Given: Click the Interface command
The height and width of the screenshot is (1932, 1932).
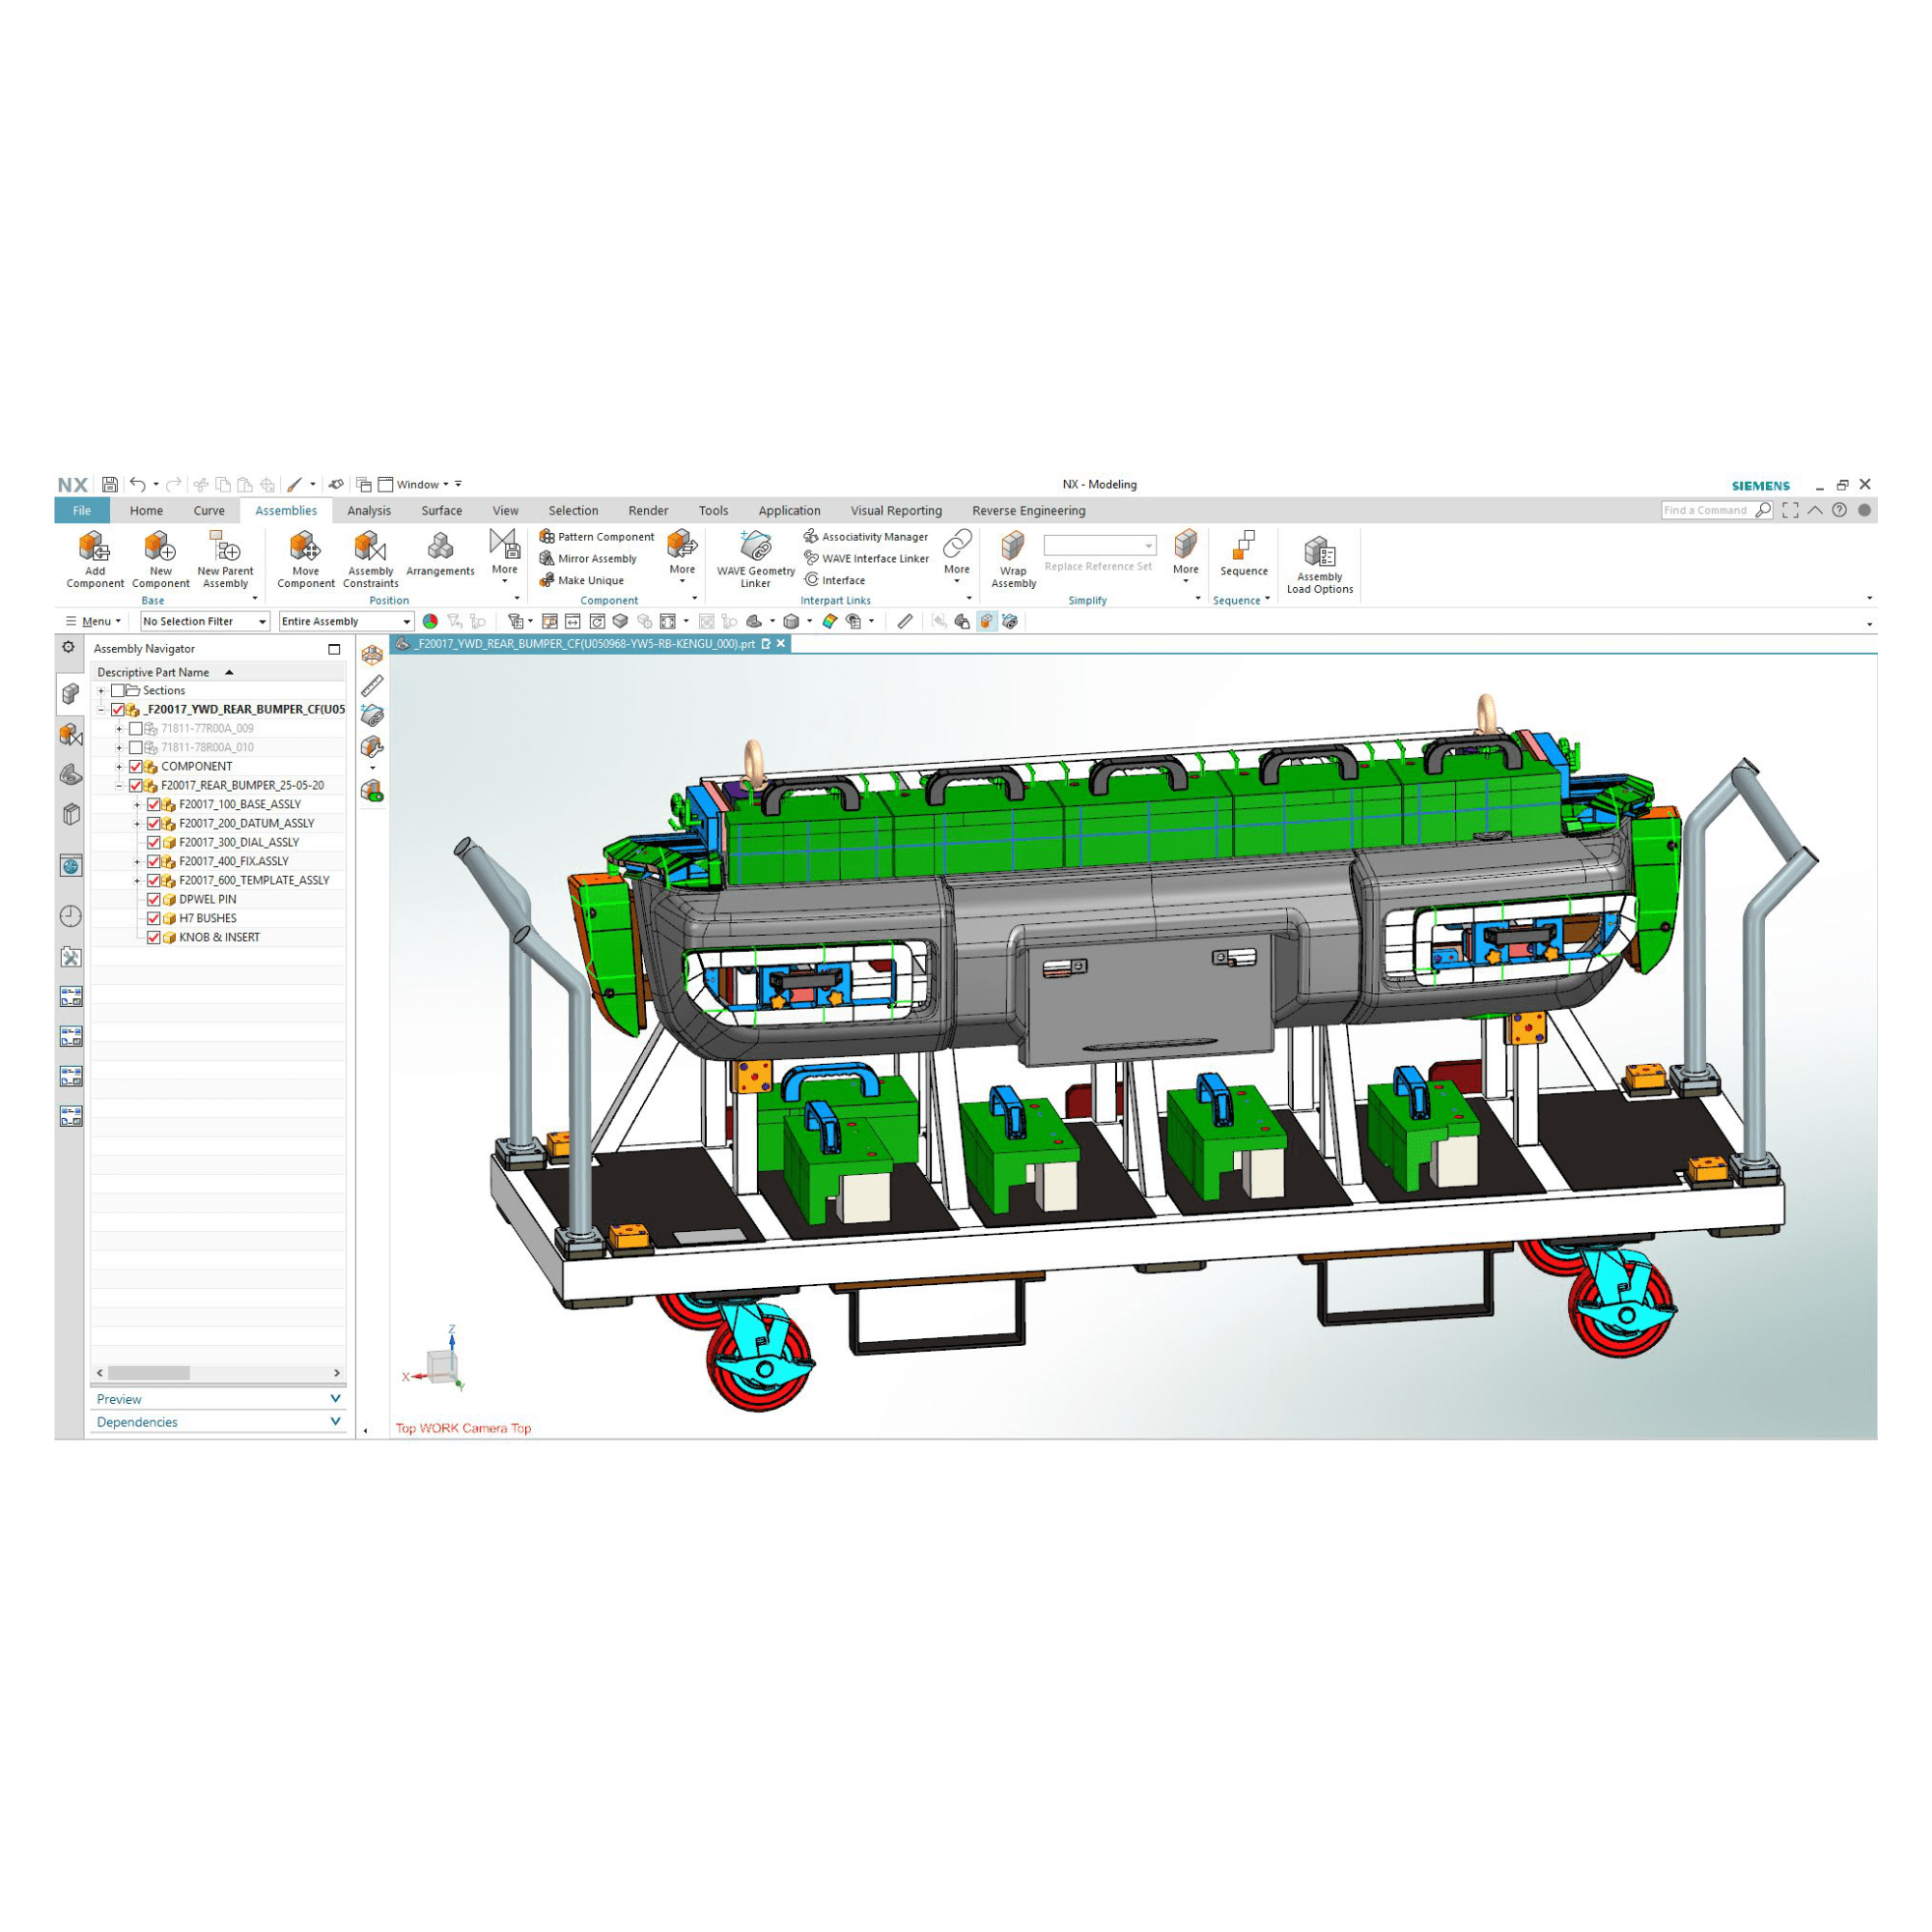Looking at the screenshot, I should click(x=834, y=580).
